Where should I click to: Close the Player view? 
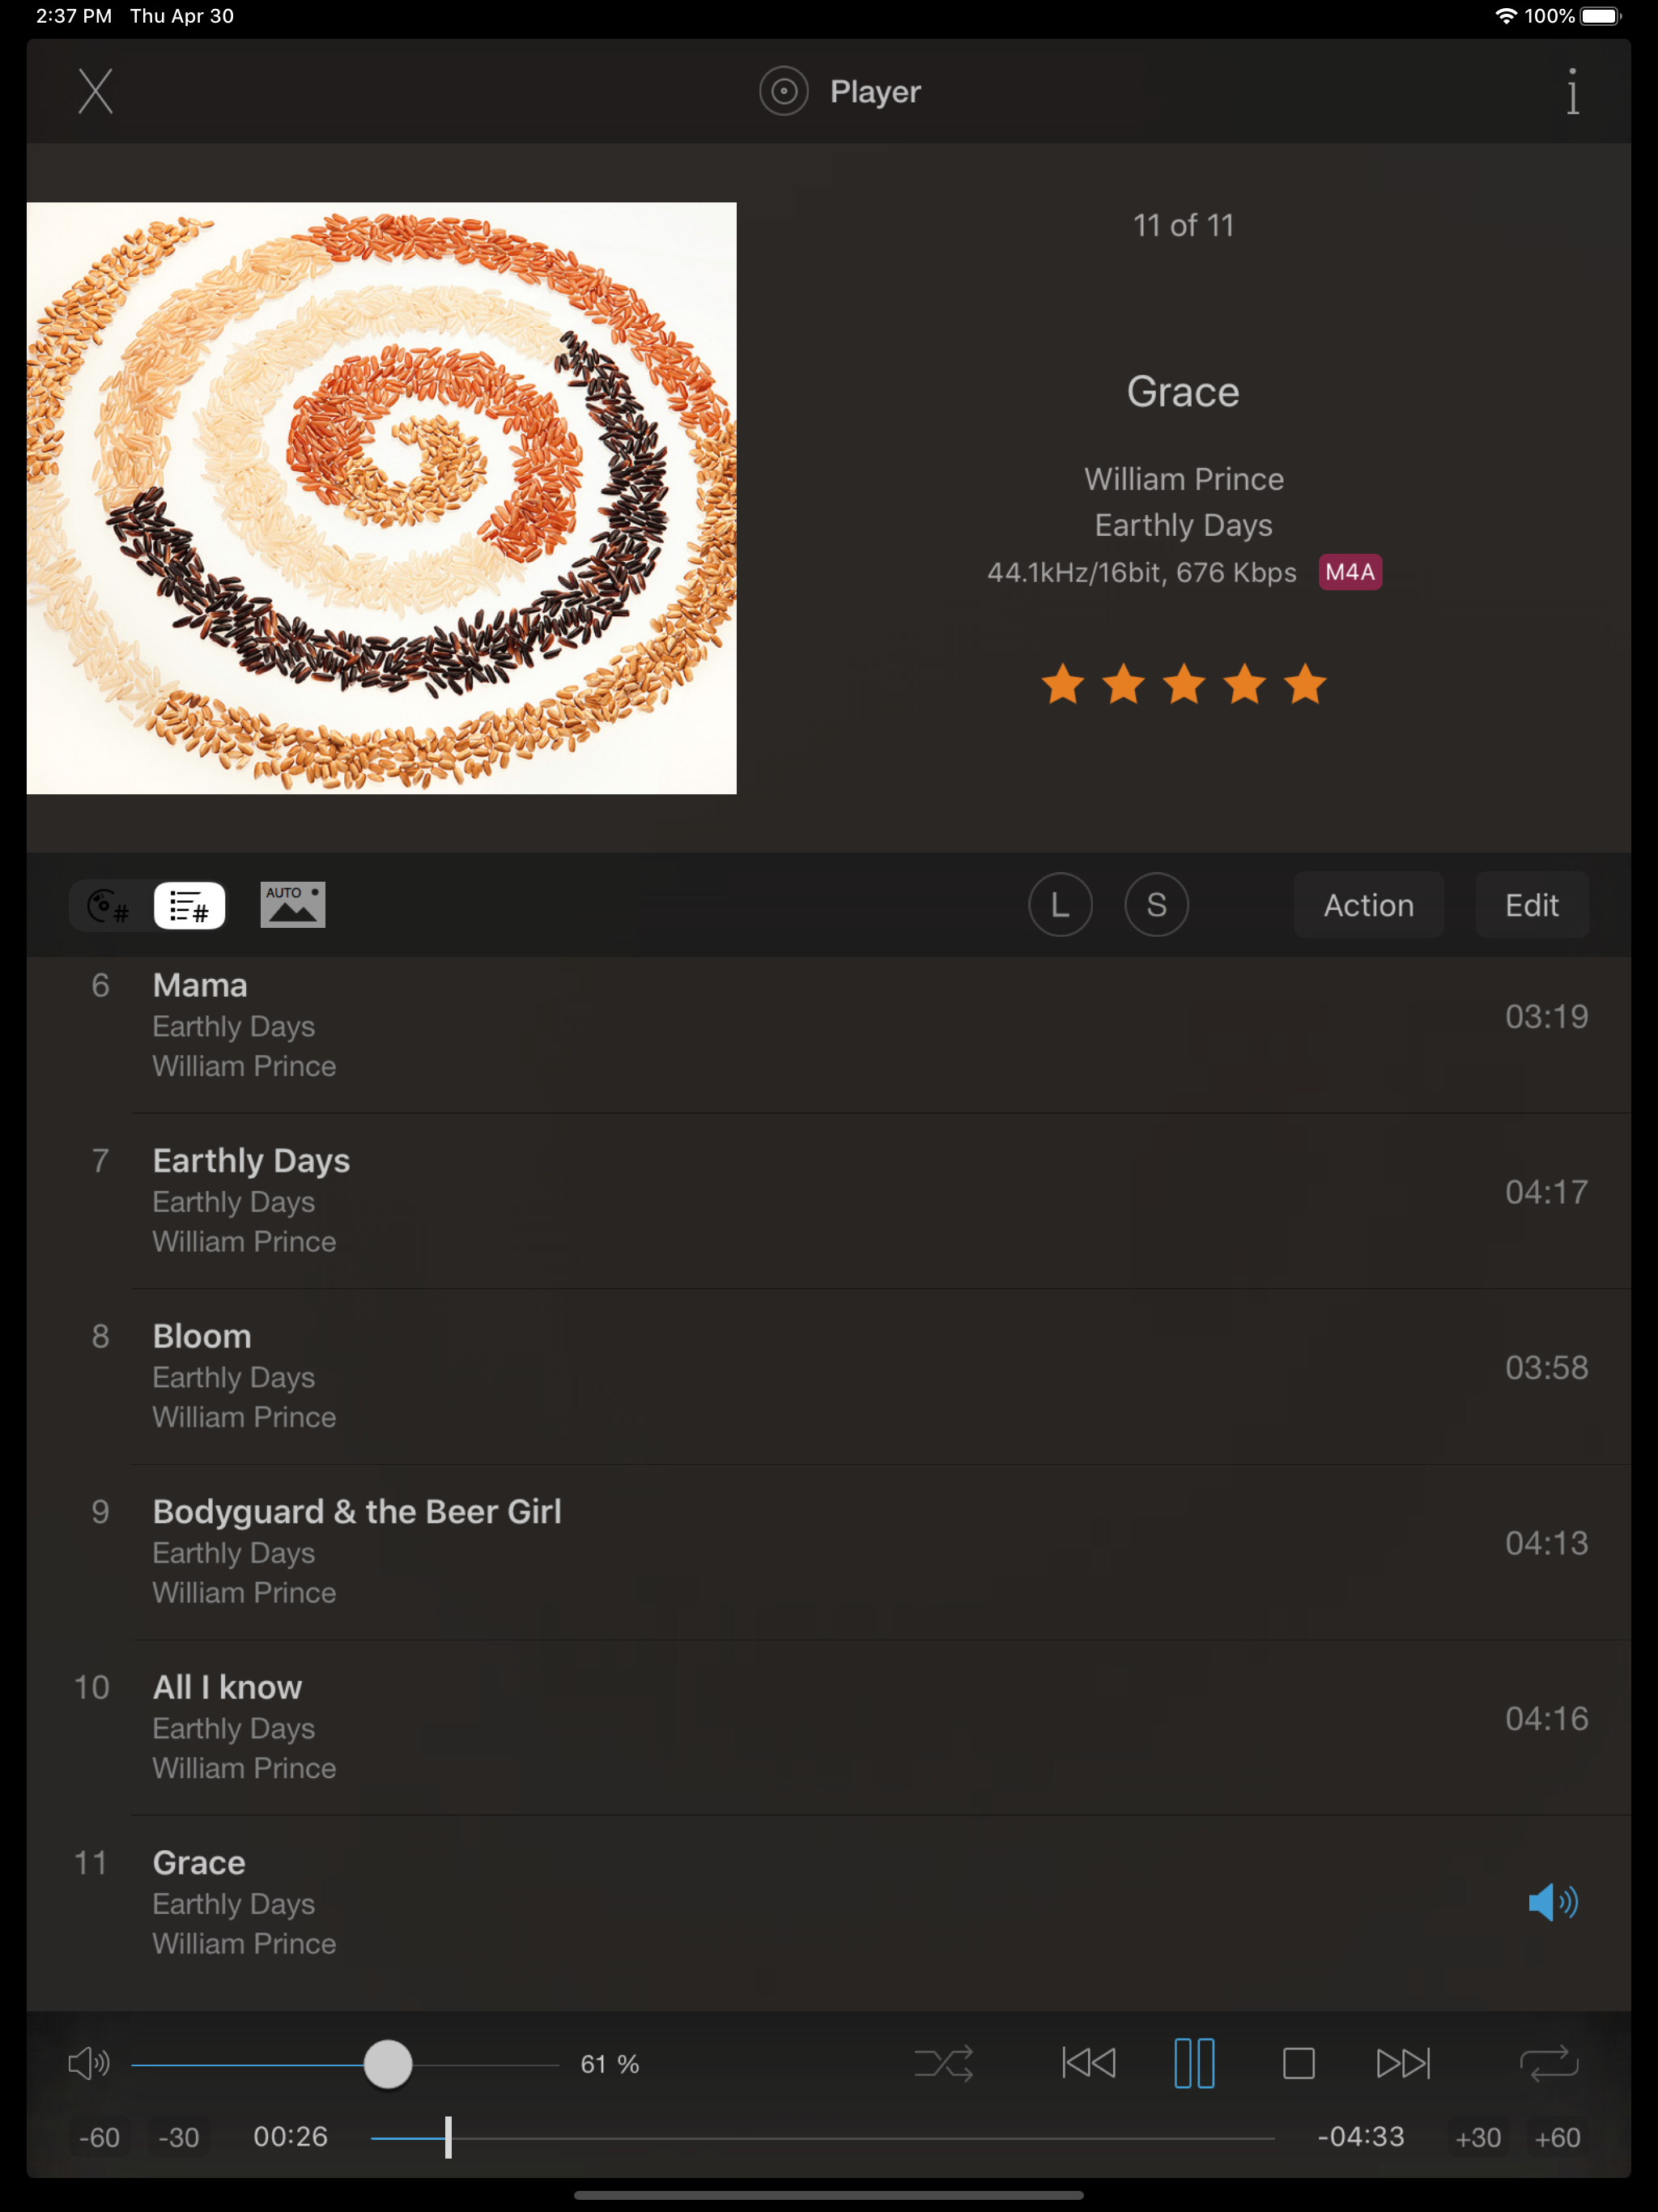pos(96,92)
